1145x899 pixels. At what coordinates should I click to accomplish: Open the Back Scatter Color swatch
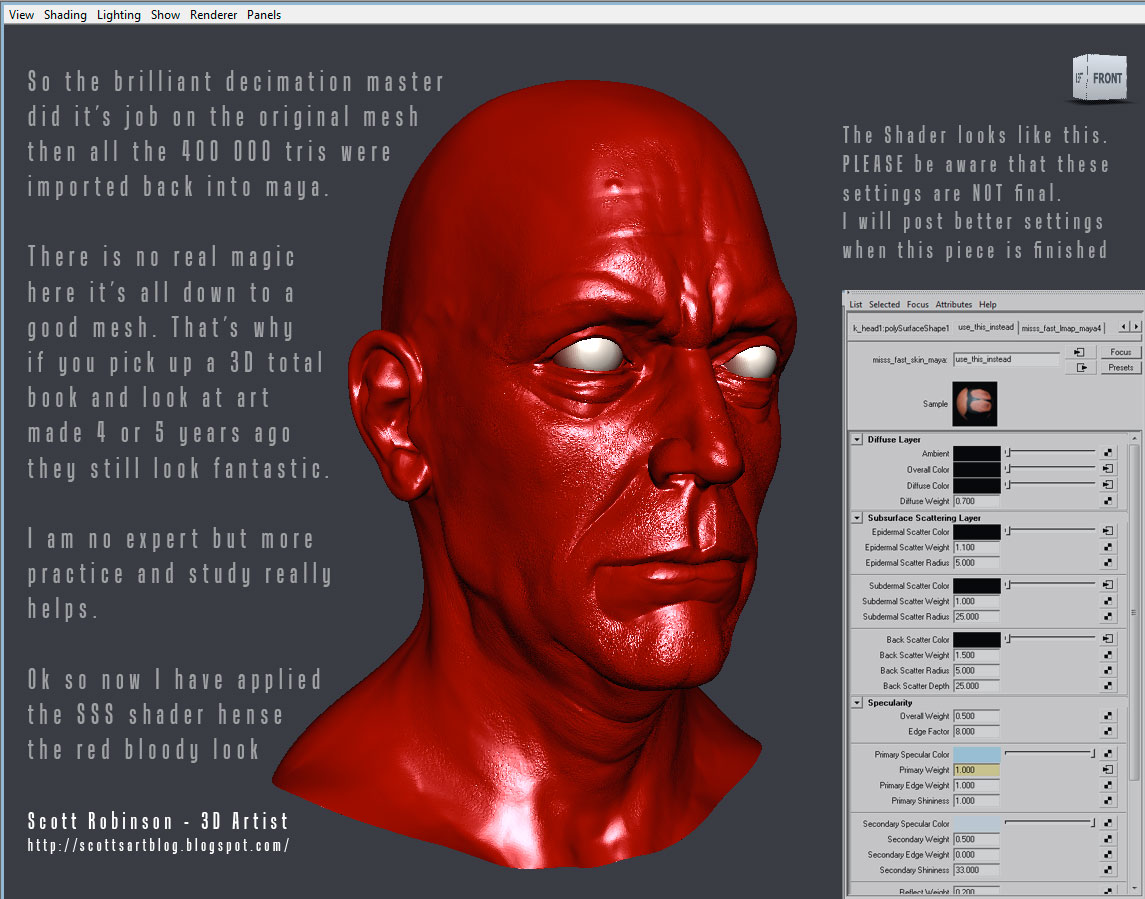[x=976, y=640]
